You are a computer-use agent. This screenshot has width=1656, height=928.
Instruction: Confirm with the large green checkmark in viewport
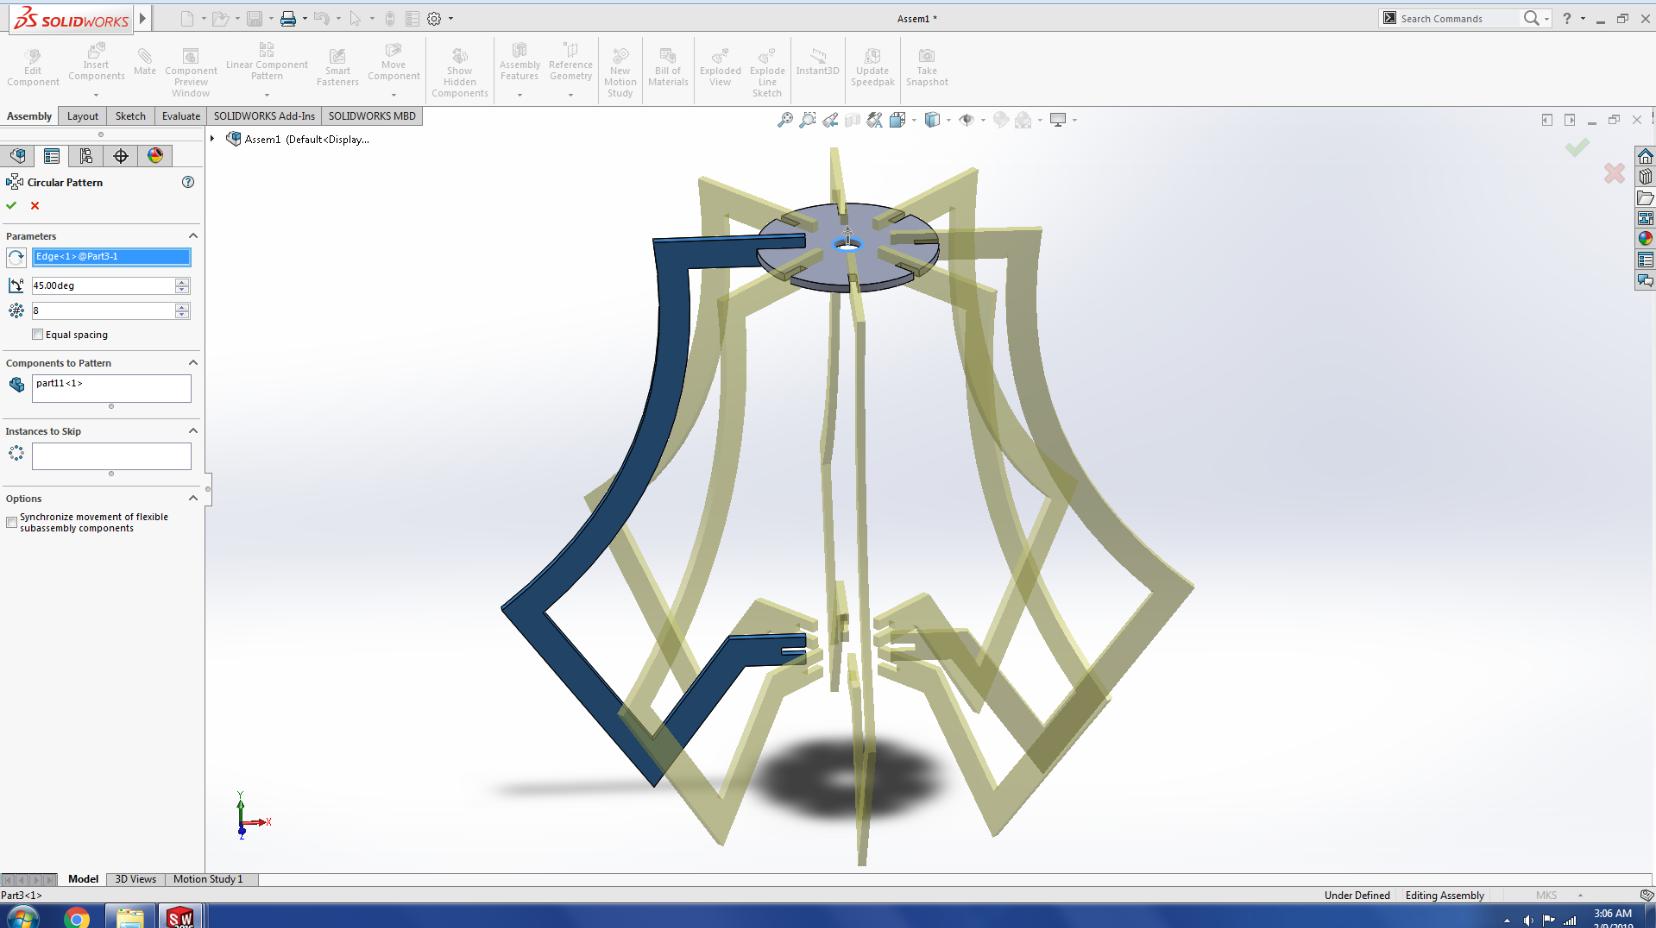point(1577,148)
